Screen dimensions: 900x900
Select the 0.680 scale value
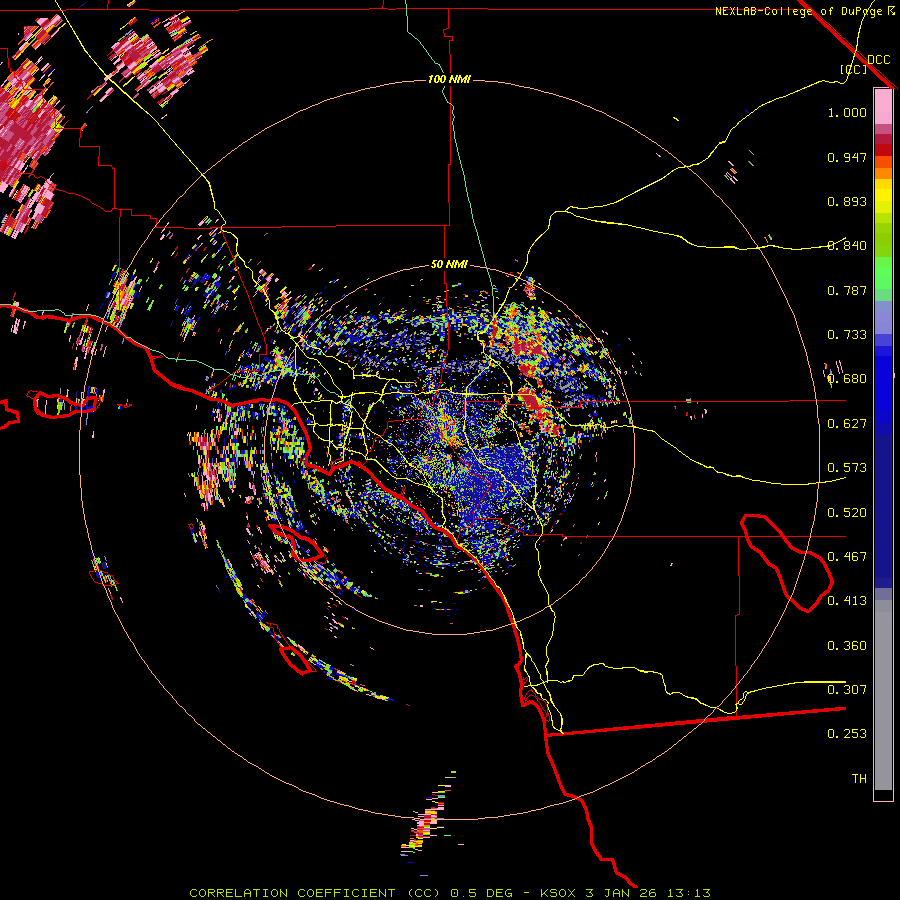(847, 379)
